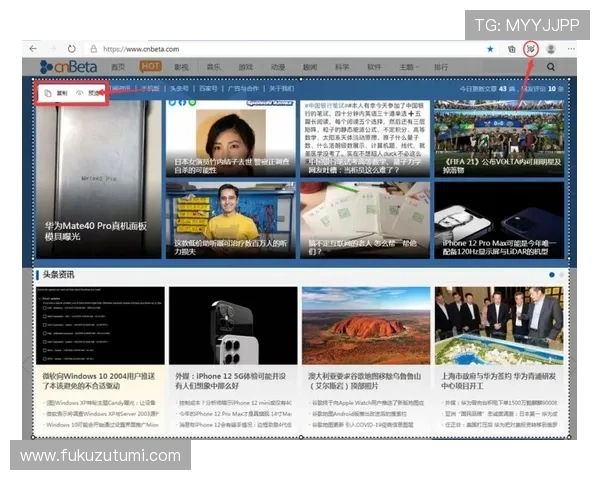Image resolution: width=600 pixels, height=480 pixels.
Task: Open the 音乐 navigation item
Action: click(214, 67)
